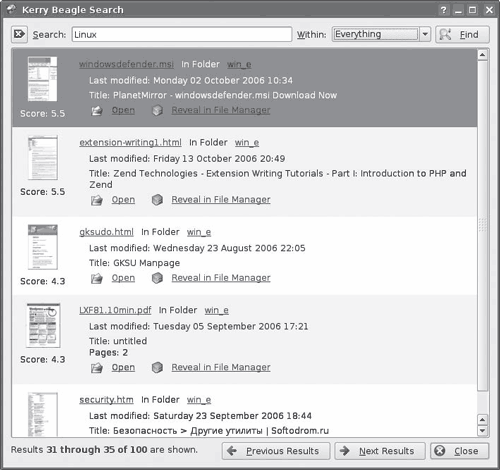This screenshot has width=500, height=470.
Task: Click Reveal in File Manager for LXF81.10min.pdf
Action: coord(221,367)
